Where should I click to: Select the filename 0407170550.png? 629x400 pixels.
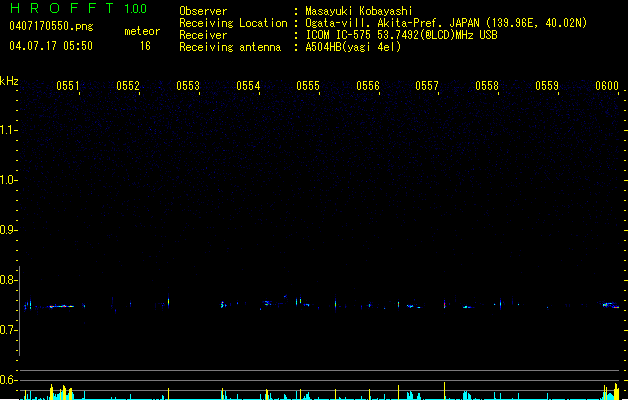pyautogui.click(x=51, y=26)
